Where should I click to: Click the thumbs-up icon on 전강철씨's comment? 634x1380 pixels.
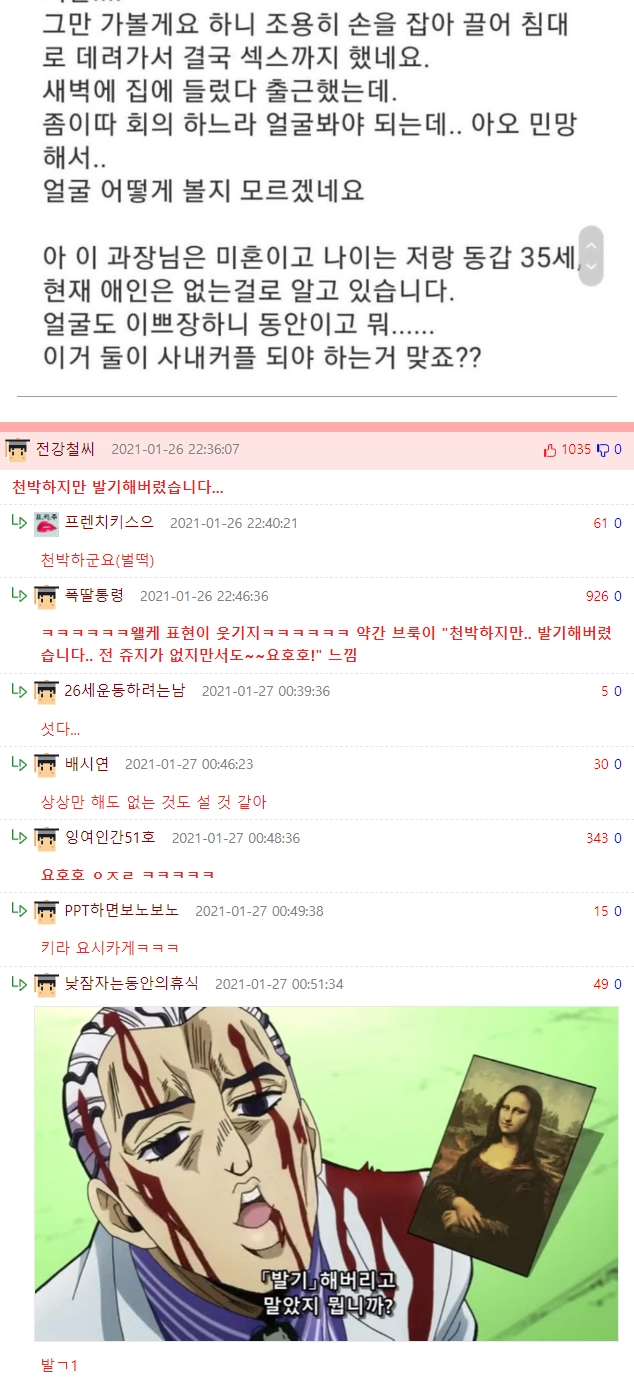(x=550, y=450)
